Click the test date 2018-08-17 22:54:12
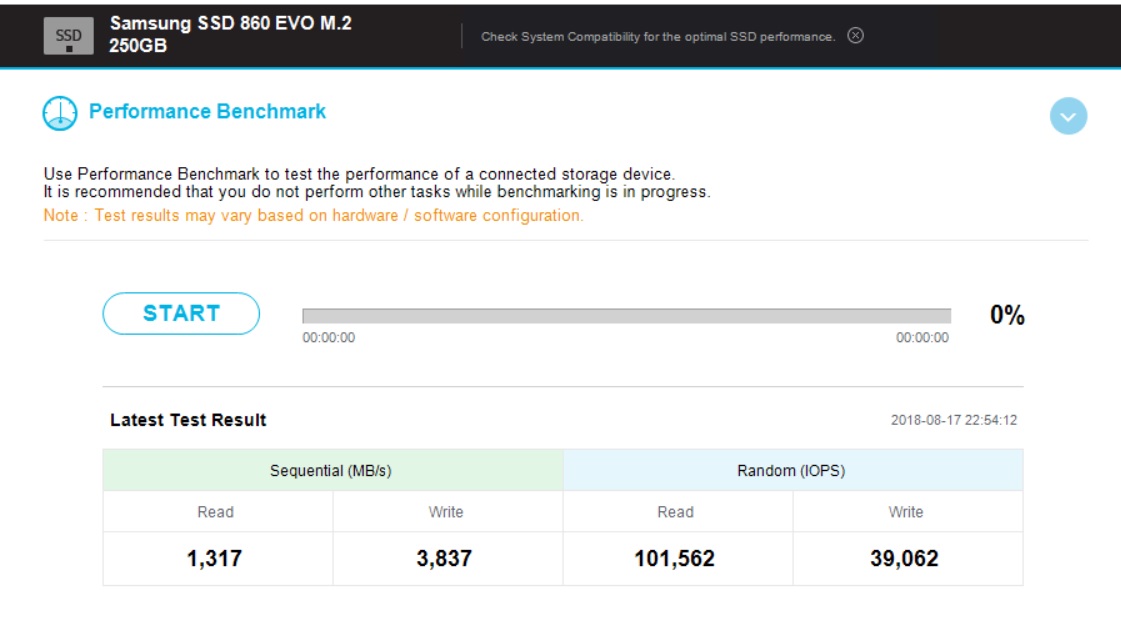Image resolution: width=1121 pixels, height=617 pixels. pyautogui.click(x=954, y=420)
